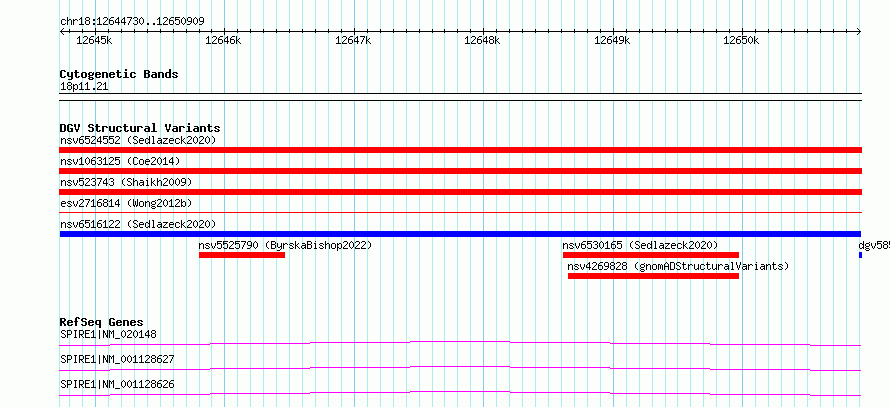890x407 pixels.
Task: Click the 12647k ruler tick label
Action: (354, 40)
